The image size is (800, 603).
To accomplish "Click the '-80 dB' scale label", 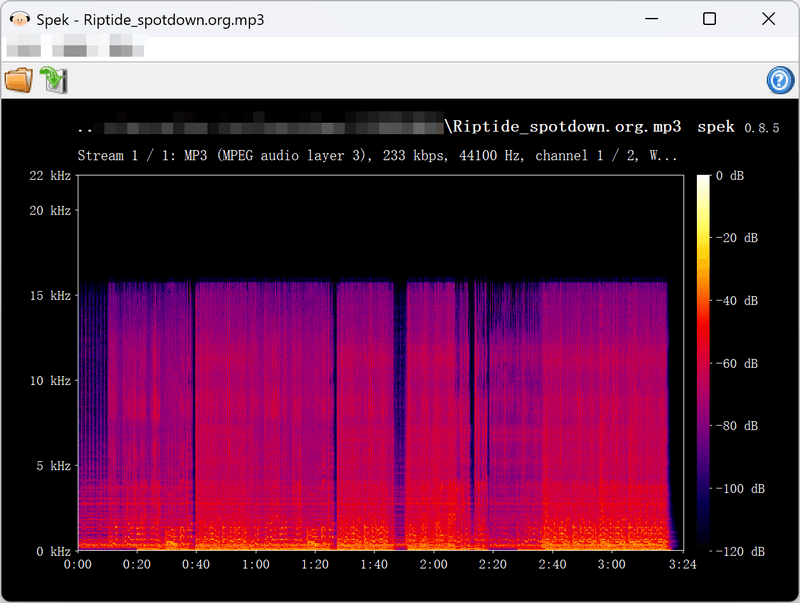I will click(737, 426).
